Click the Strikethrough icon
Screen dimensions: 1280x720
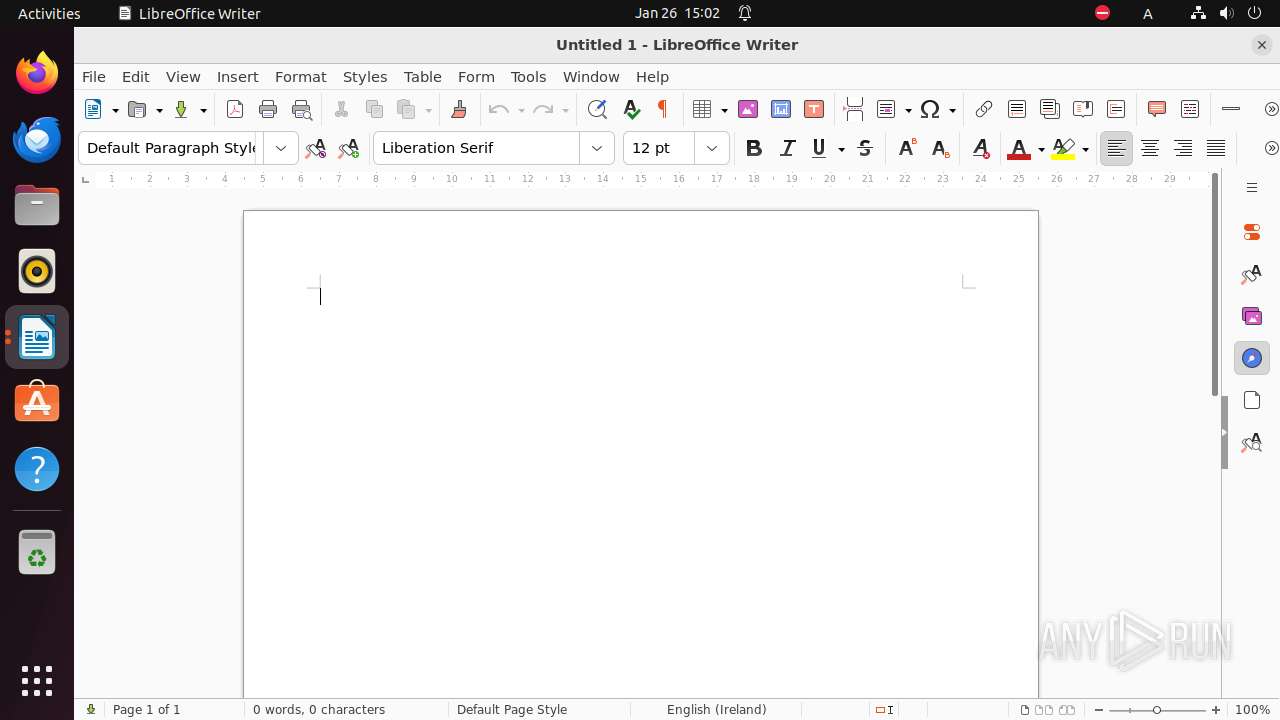[x=865, y=148]
